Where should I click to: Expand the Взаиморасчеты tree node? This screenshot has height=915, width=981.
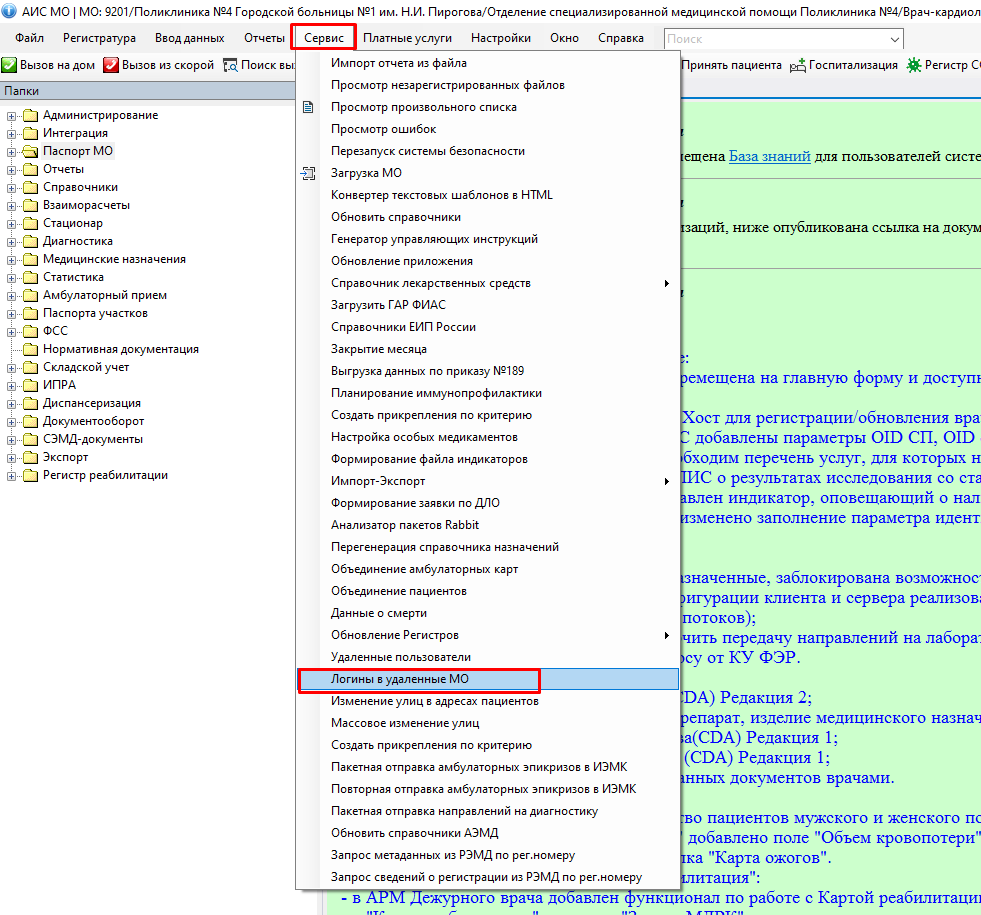point(11,206)
